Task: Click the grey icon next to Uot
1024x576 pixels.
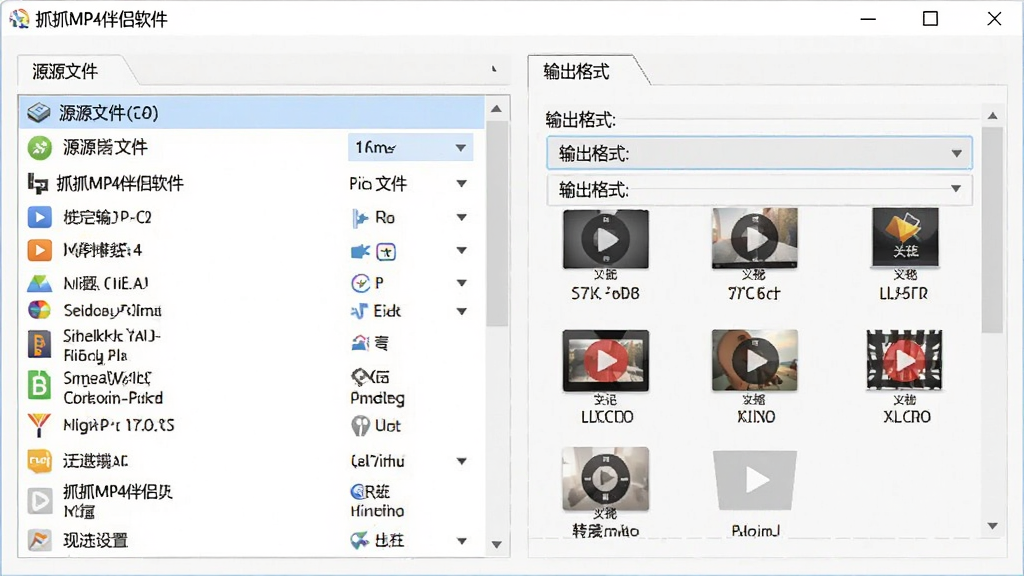Action: (x=360, y=426)
